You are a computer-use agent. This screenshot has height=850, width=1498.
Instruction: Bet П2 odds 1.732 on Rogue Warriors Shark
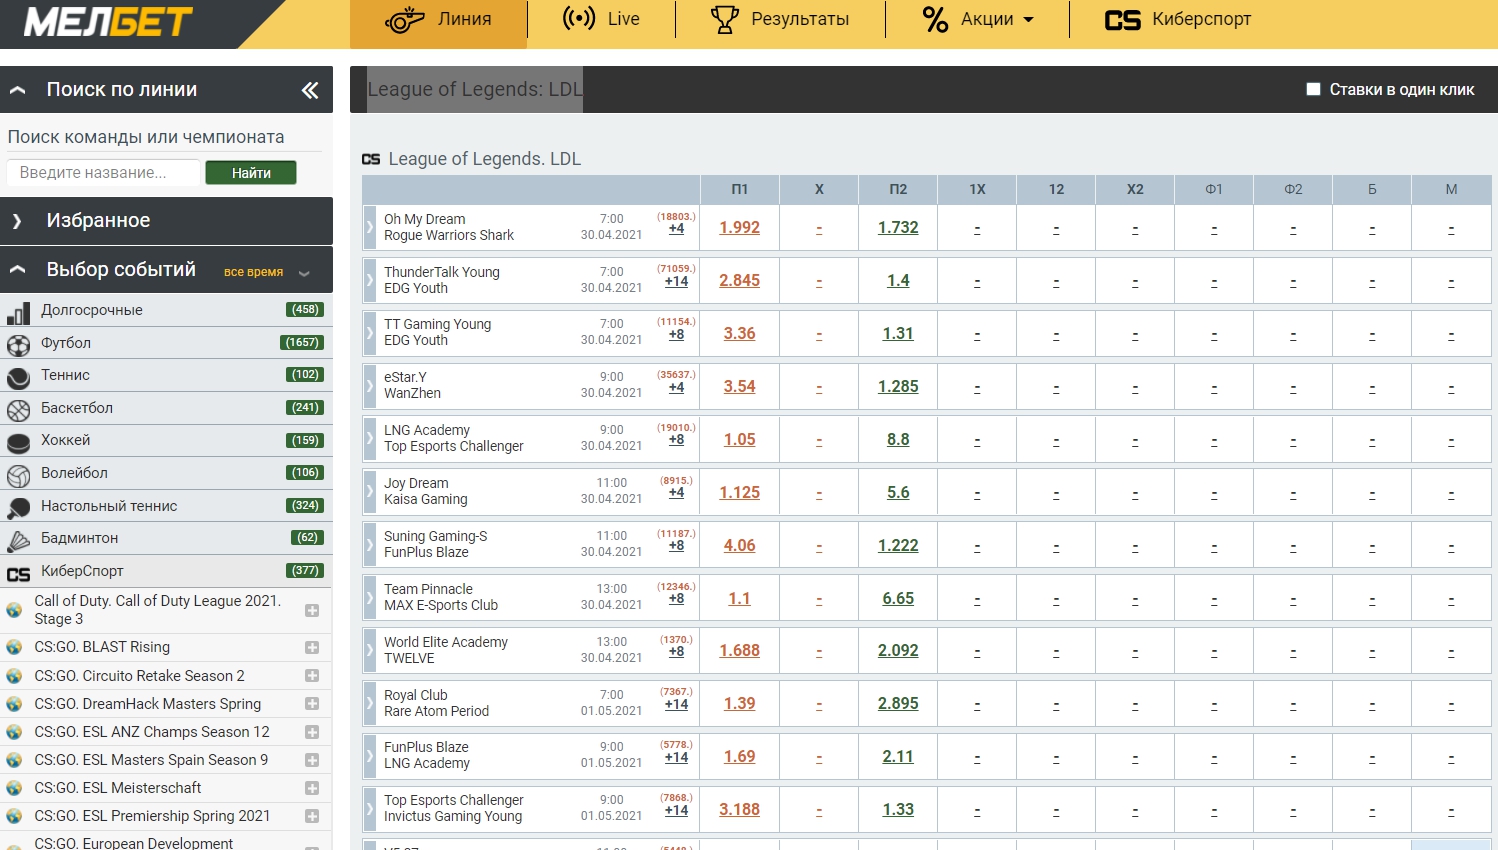click(898, 228)
